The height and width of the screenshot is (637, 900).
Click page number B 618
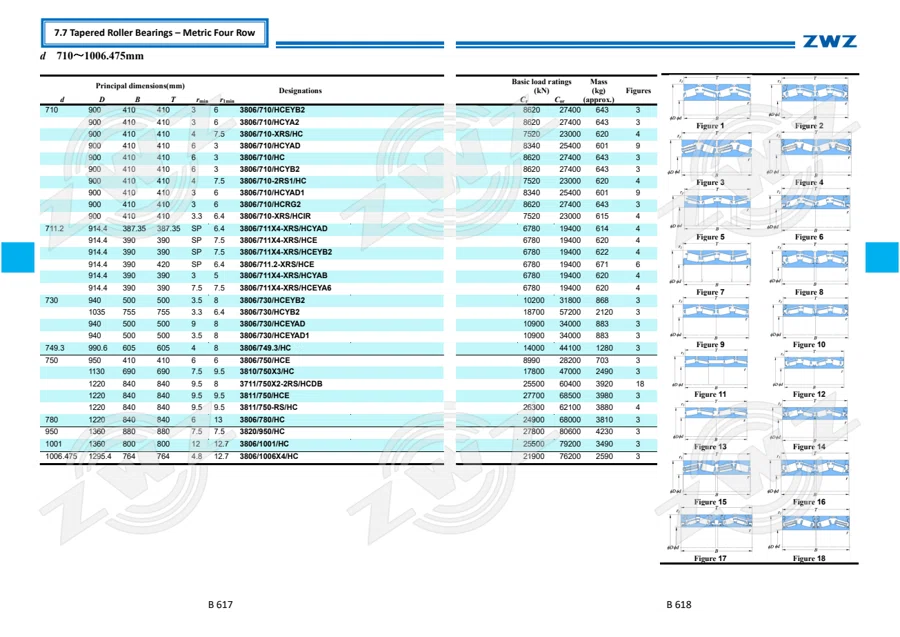679,604
